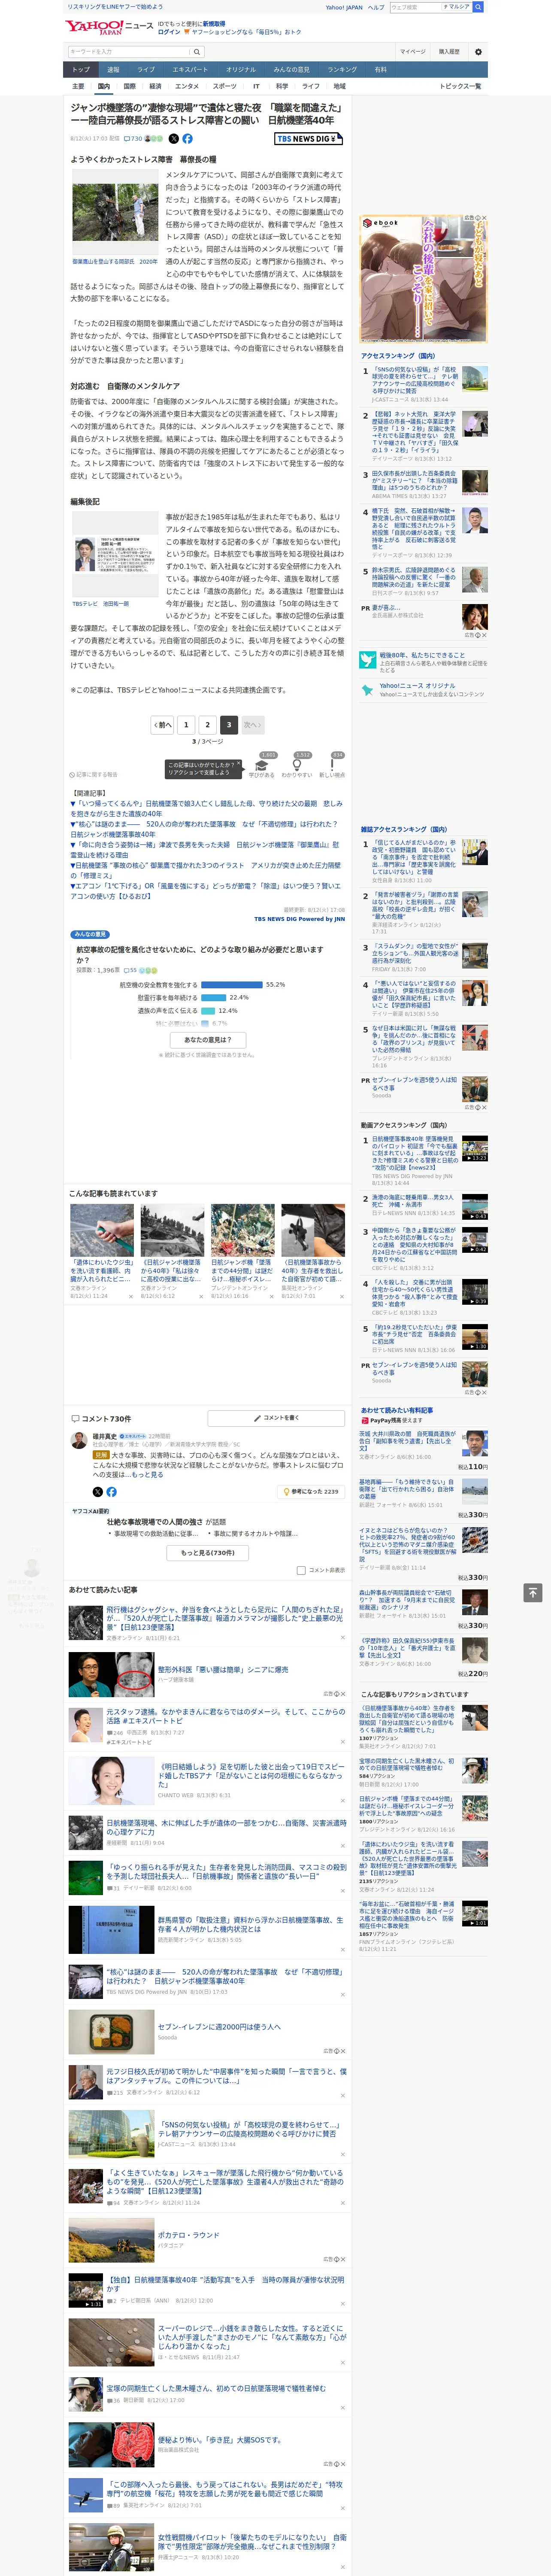Viewport: 551px width, 2576px height.
Task: Dismiss the 飛行機はグシャグシャ article suggestion
Action: click(x=342, y=1638)
